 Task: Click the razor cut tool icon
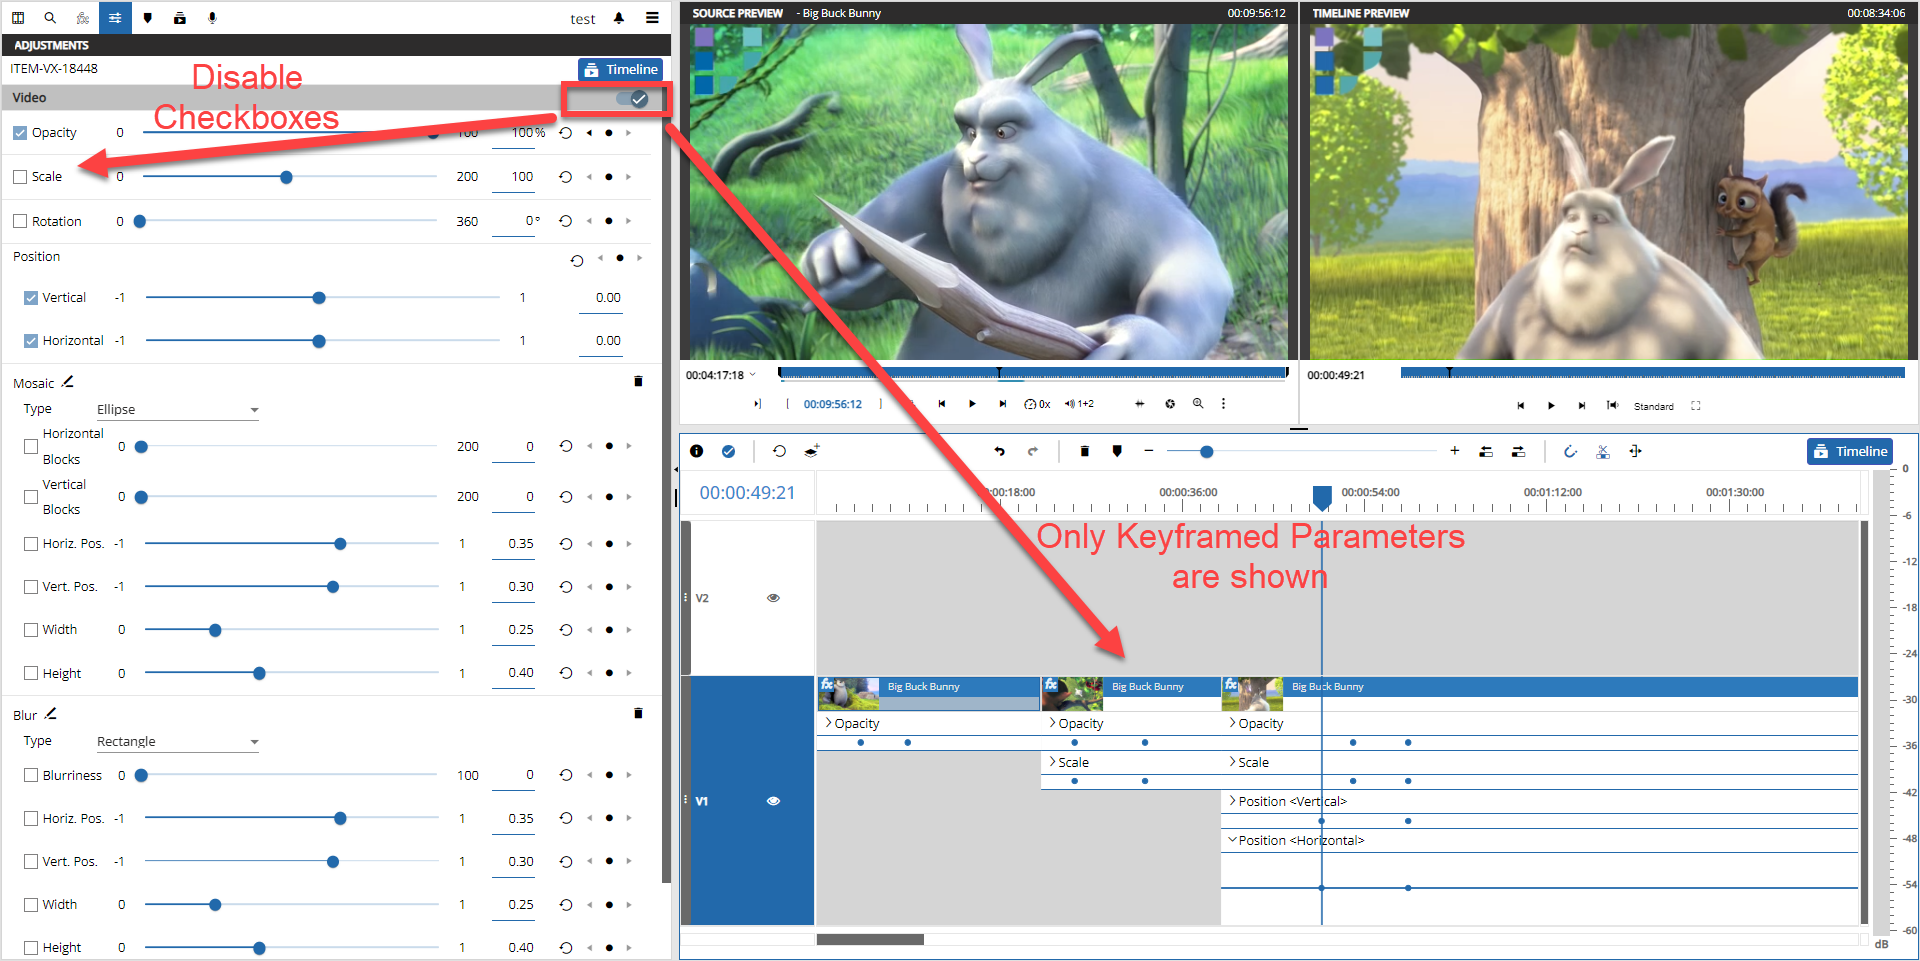[1603, 452]
